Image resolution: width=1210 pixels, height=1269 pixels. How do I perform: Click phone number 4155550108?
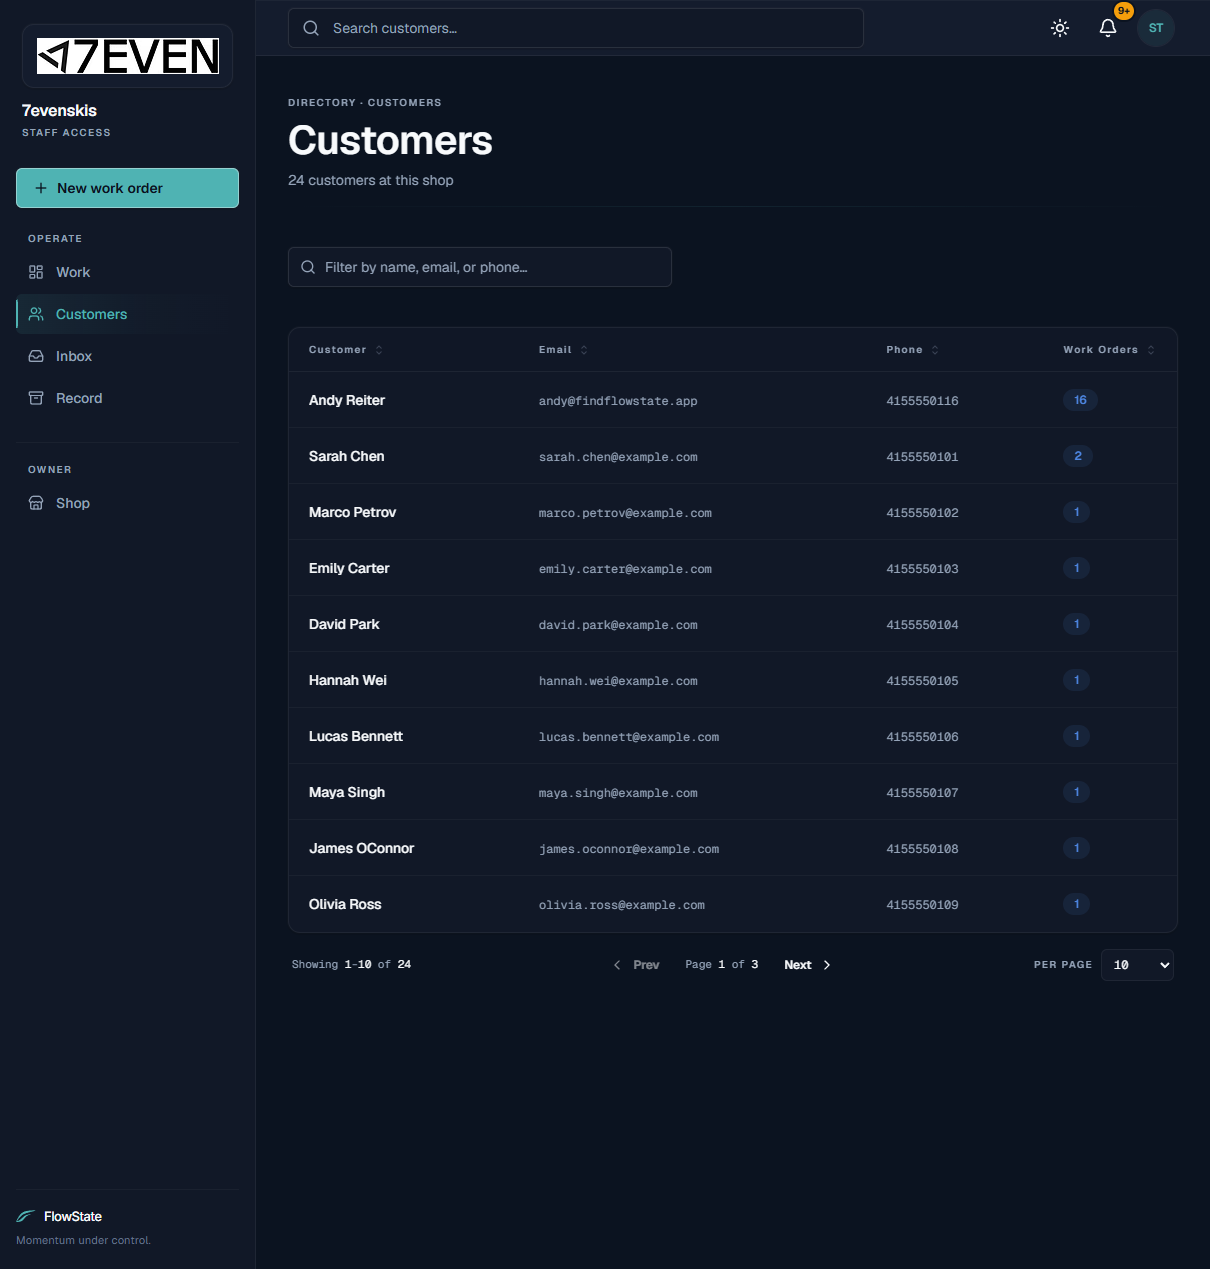[922, 849]
